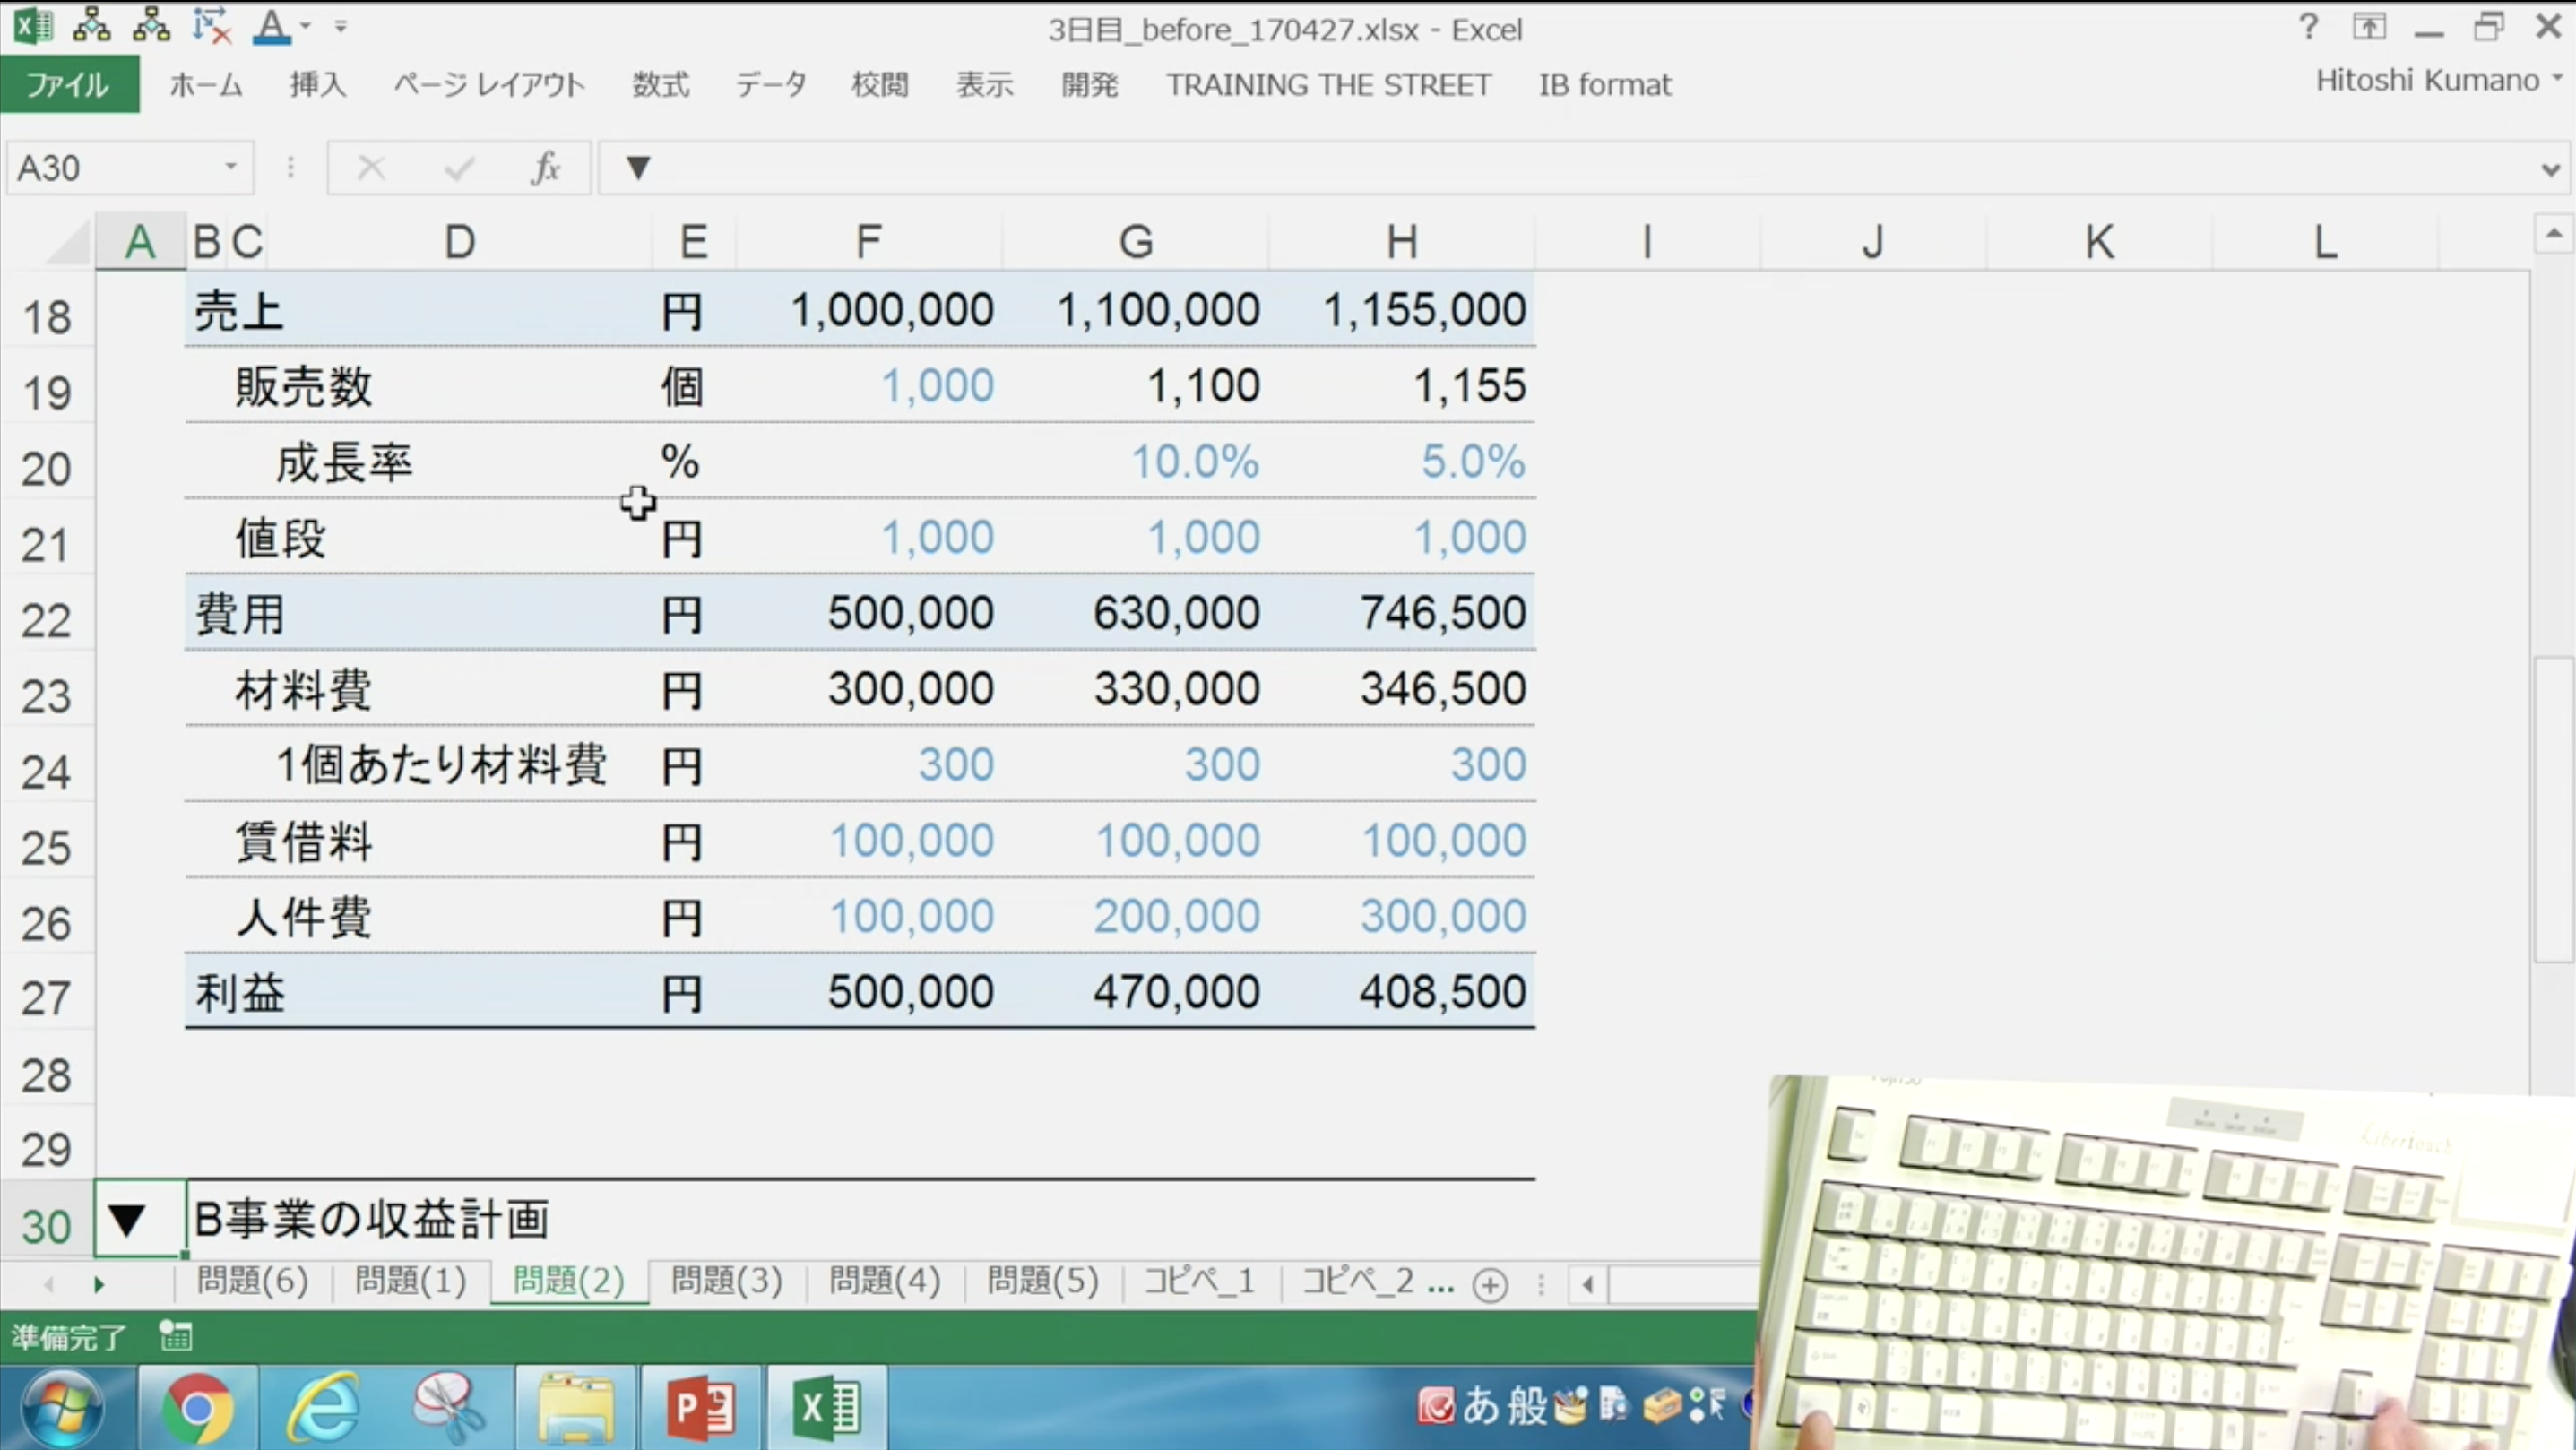2576x1450 pixels.
Task: Select 成長率 value 5.0%
Action: (x=1402, y=462)
